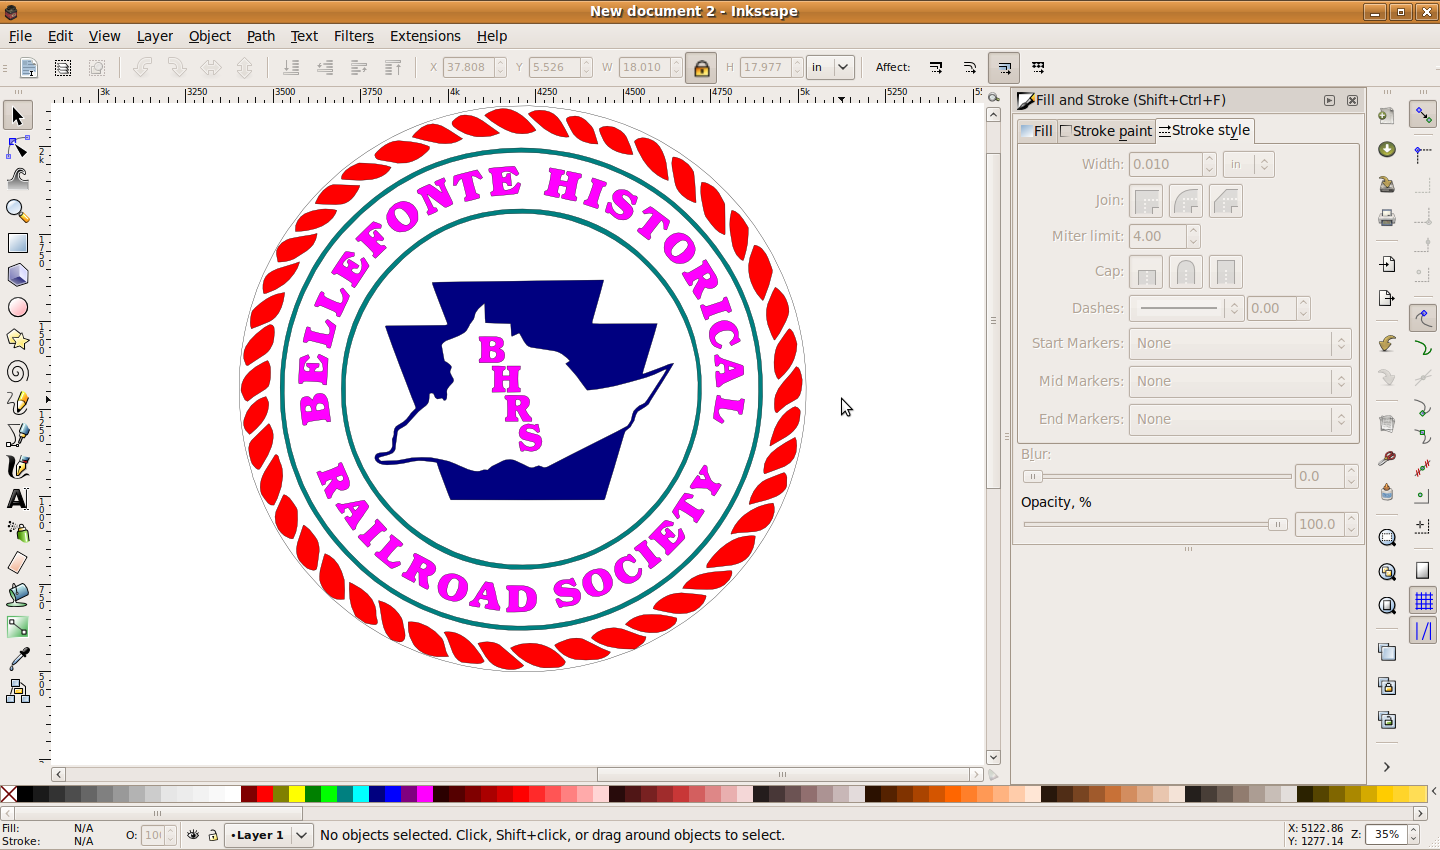Click the Print document icon

(1387, 217)
